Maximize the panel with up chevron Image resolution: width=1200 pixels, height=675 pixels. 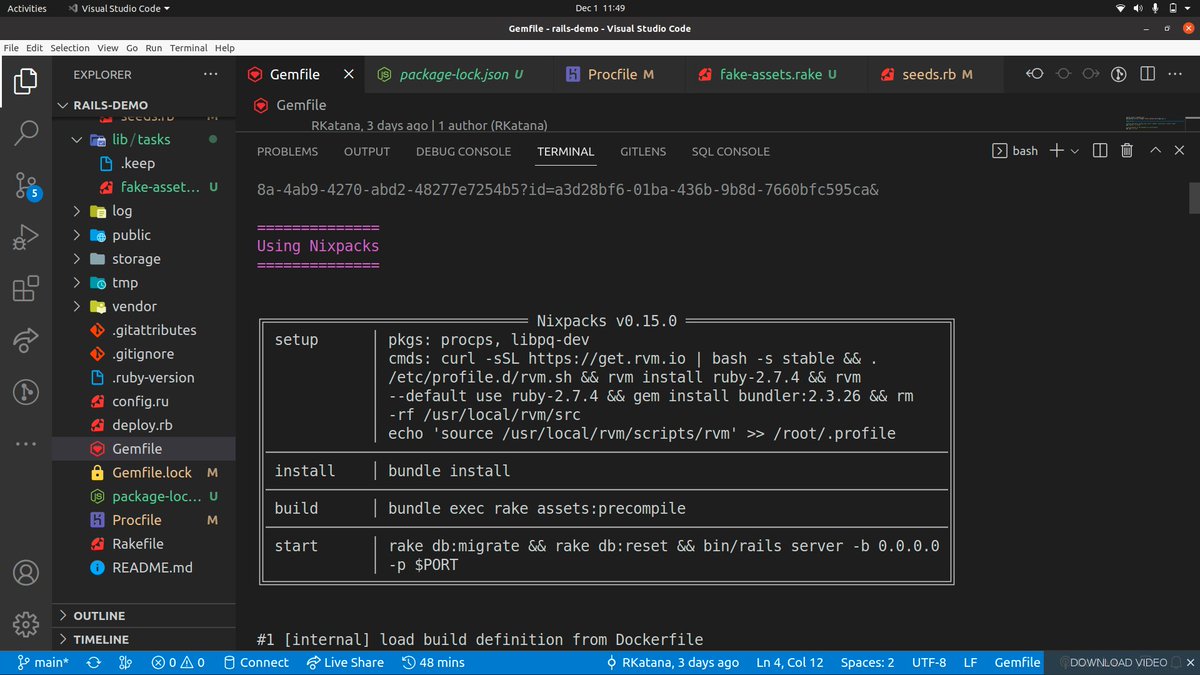pos(1155,151)
